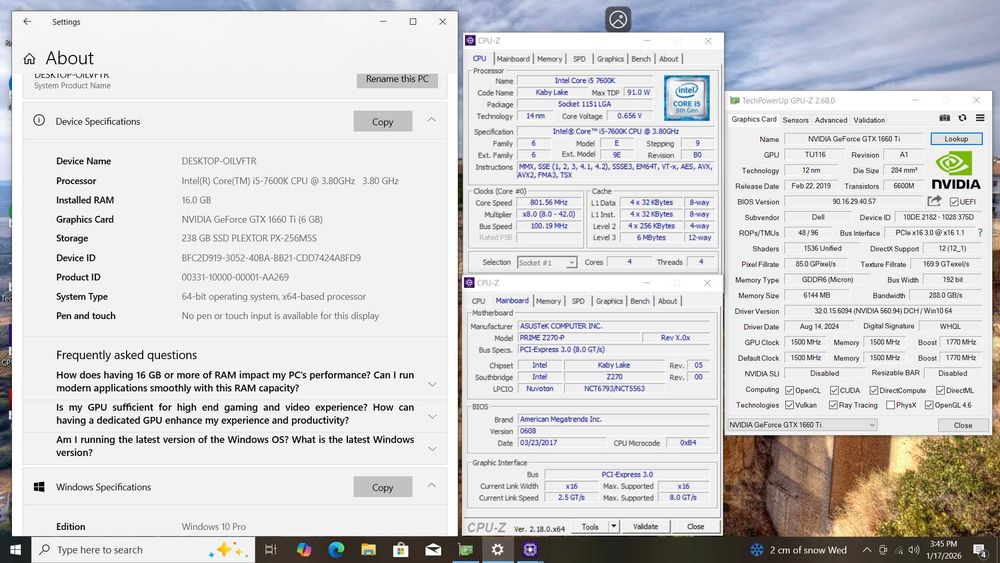Click the taskbar search box

click(143, 550)
